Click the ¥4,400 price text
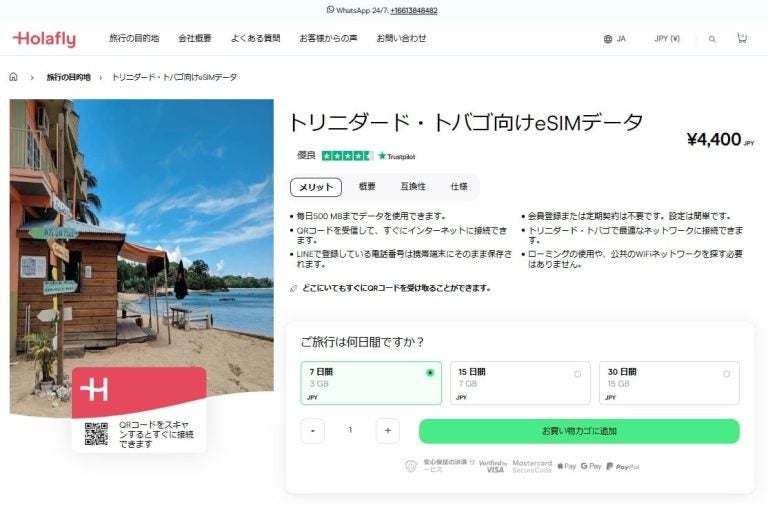The height and width of the screenshot is (505, 768). coord(714,140)
